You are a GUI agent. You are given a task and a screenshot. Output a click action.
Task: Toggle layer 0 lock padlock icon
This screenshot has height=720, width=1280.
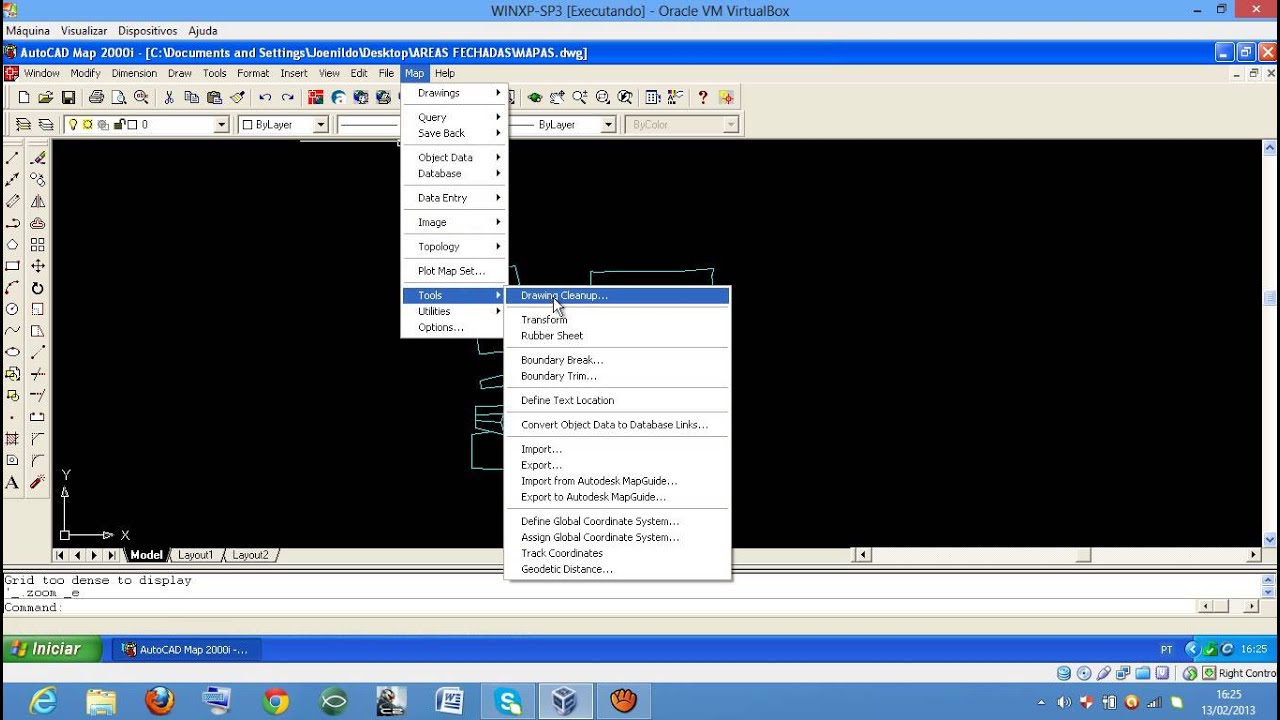click(x=119, y=125)
